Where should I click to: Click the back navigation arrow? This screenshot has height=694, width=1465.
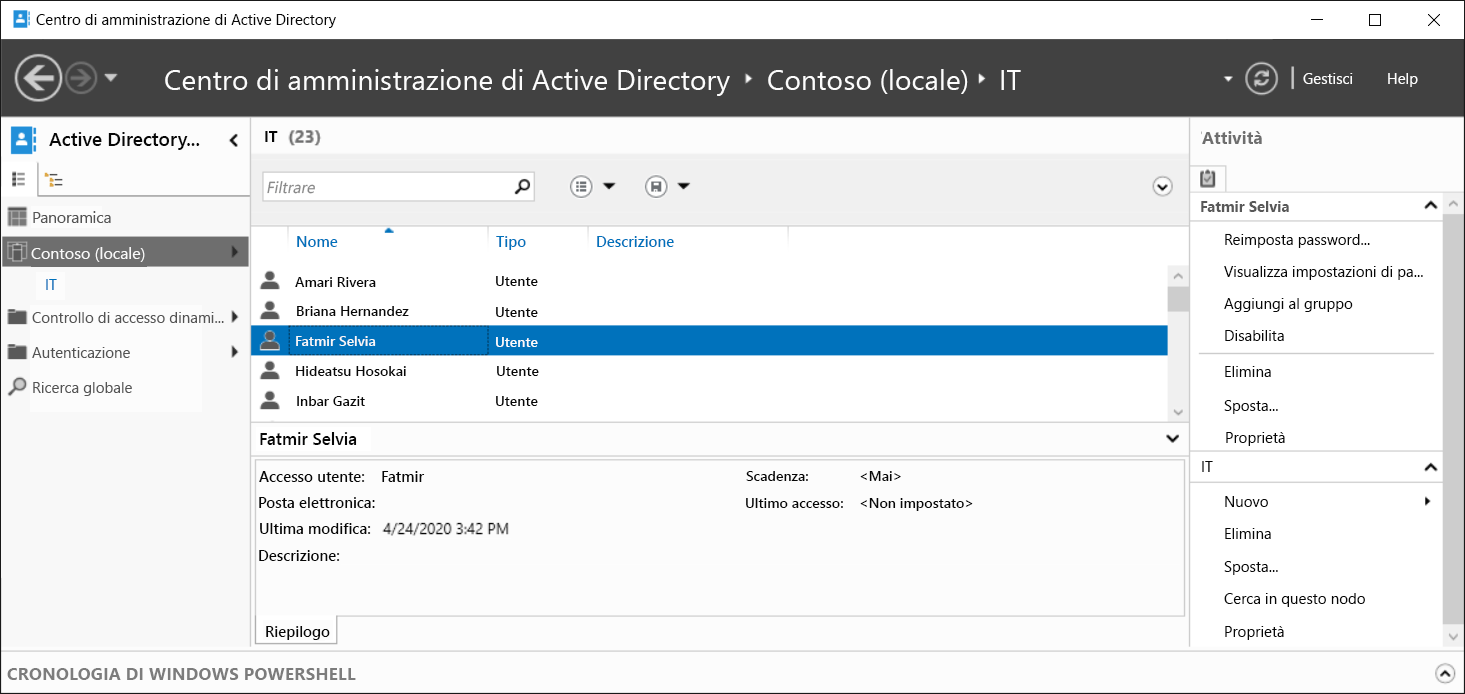tap(38, 78)
